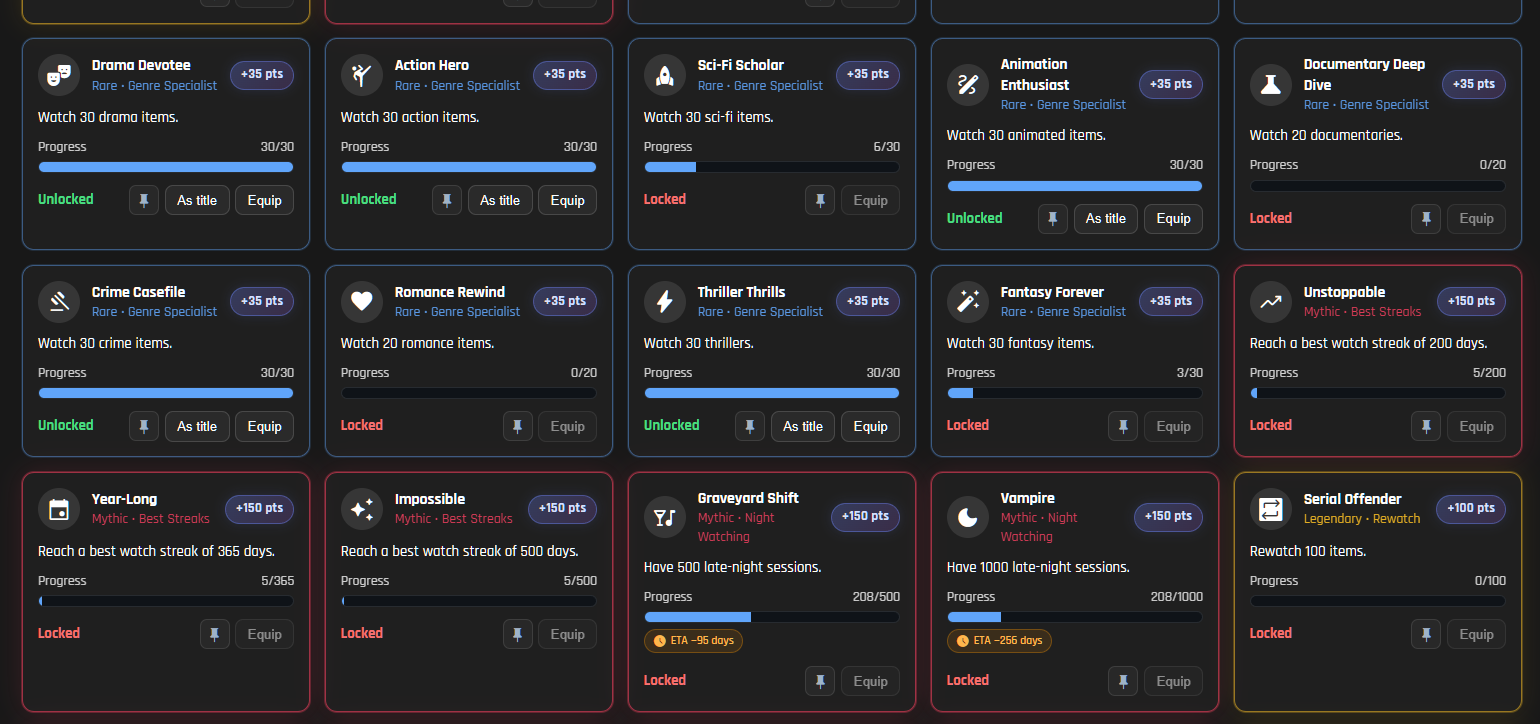Equip the Thriller Thrills badge
This screenshot has height=724, width=1540.
(x=870, y=426)
